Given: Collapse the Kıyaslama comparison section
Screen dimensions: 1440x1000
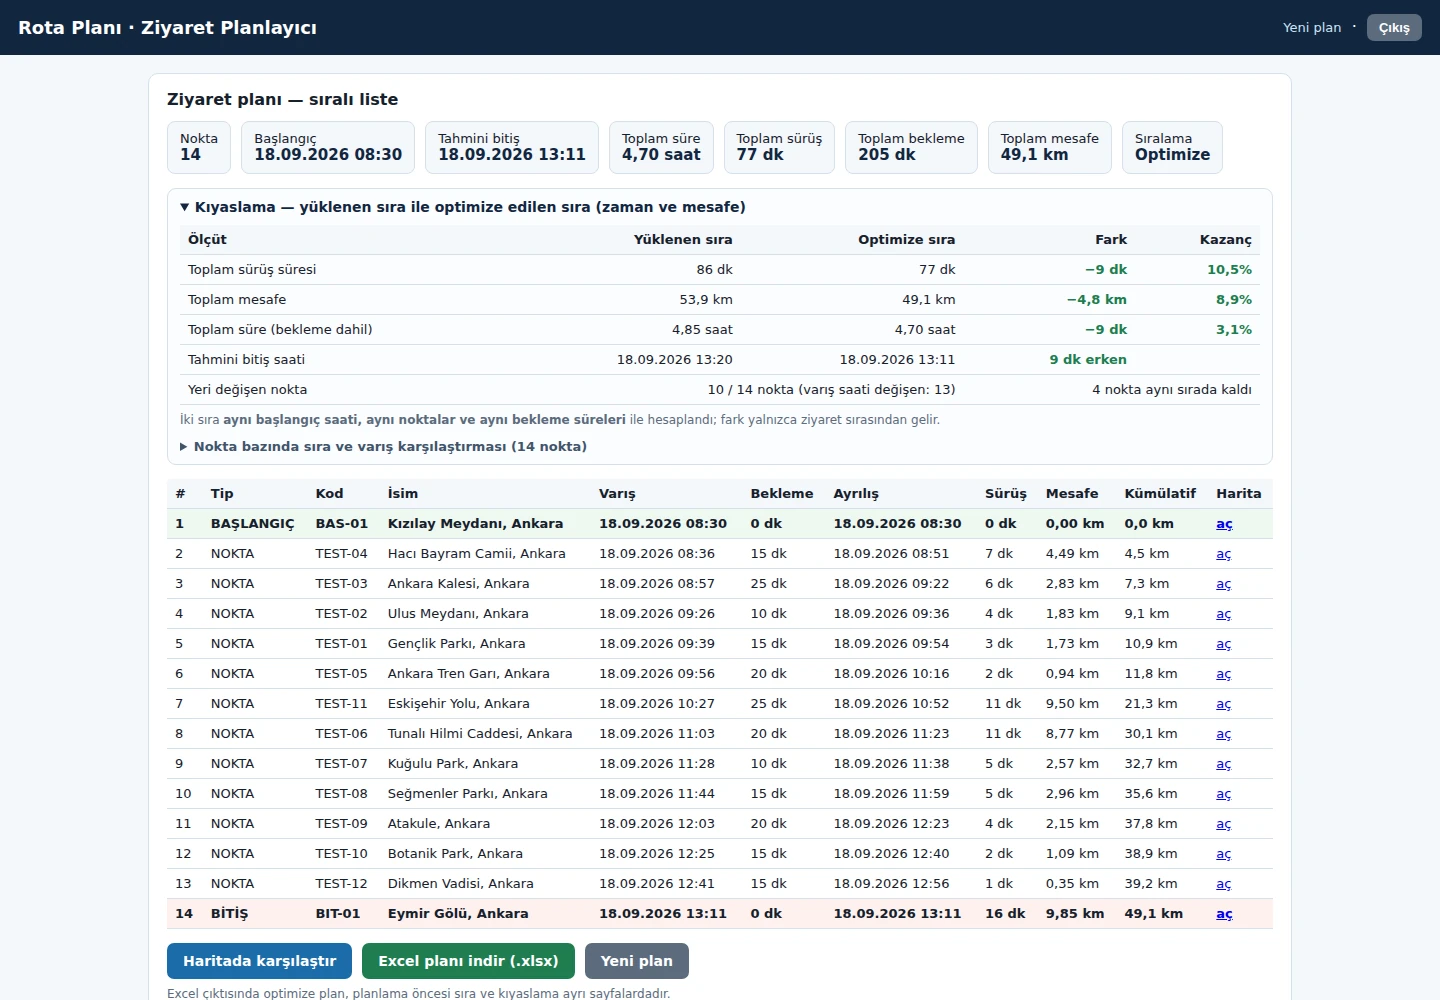Looking at the screenshot, I should [463, 207].
